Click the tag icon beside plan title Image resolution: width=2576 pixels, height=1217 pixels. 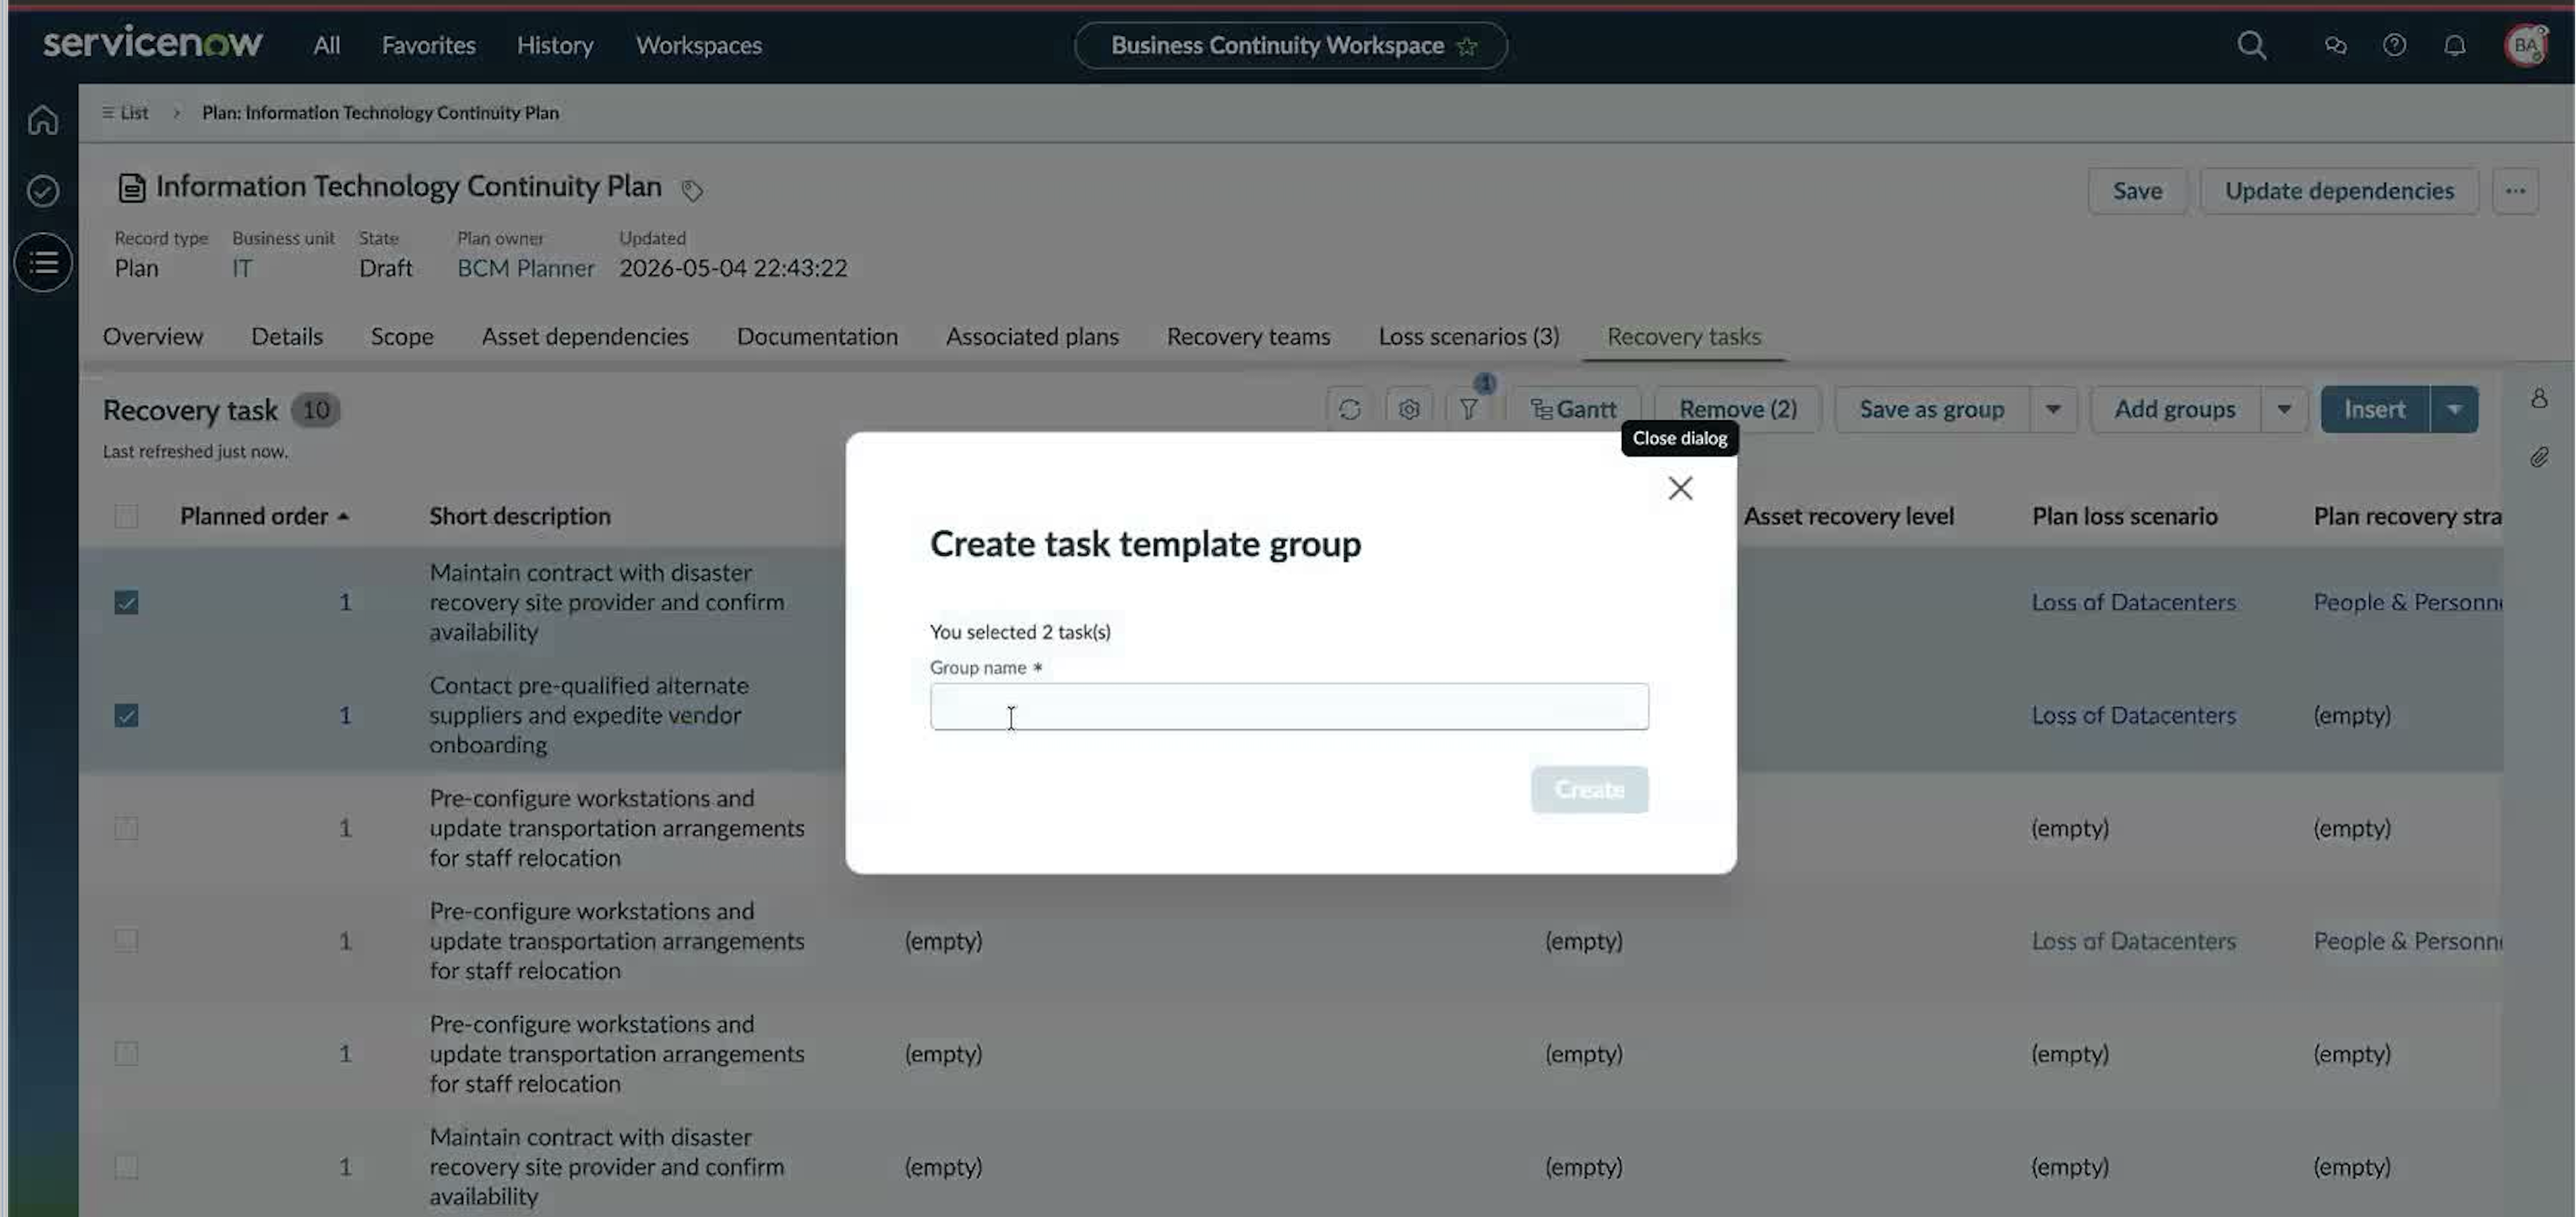(691, 190)
